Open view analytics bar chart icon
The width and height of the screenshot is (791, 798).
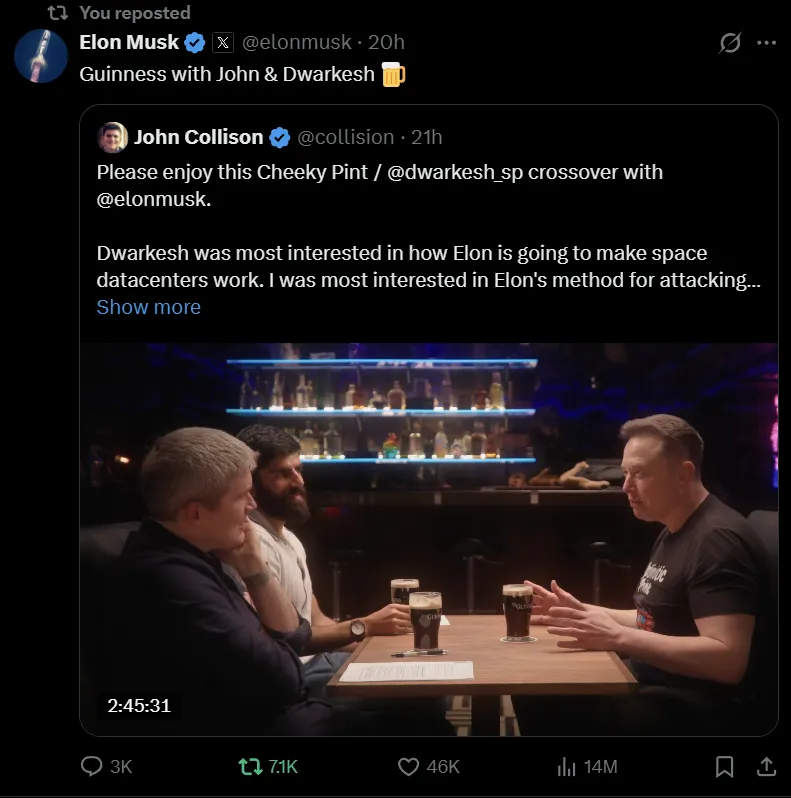(566, 766)
